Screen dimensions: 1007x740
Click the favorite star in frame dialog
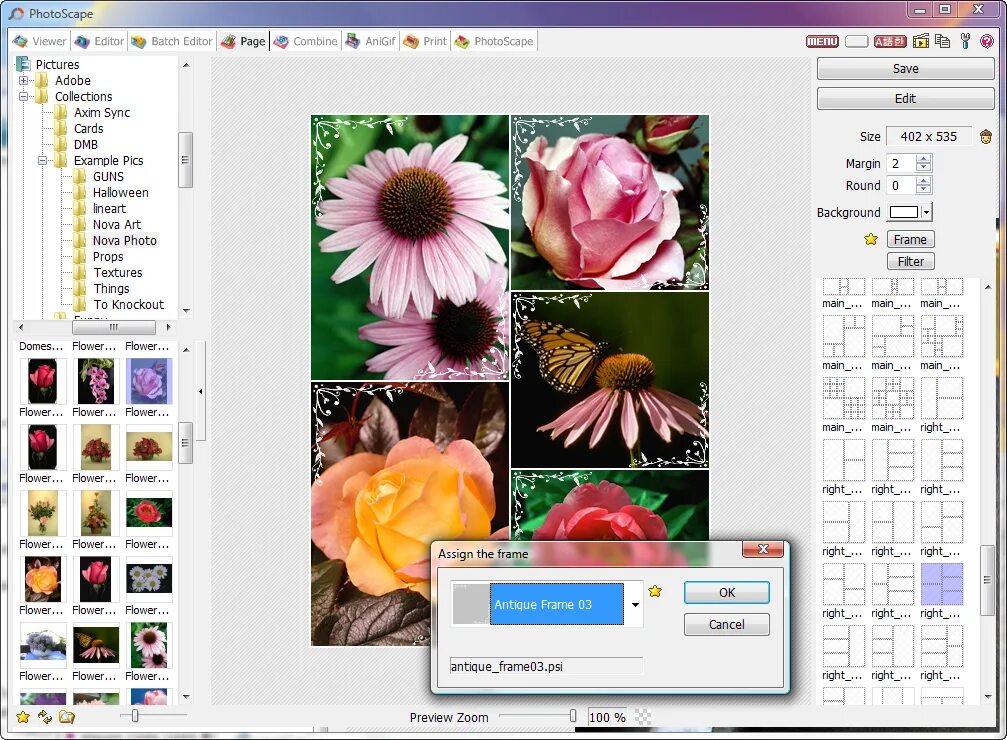(655, 591)
